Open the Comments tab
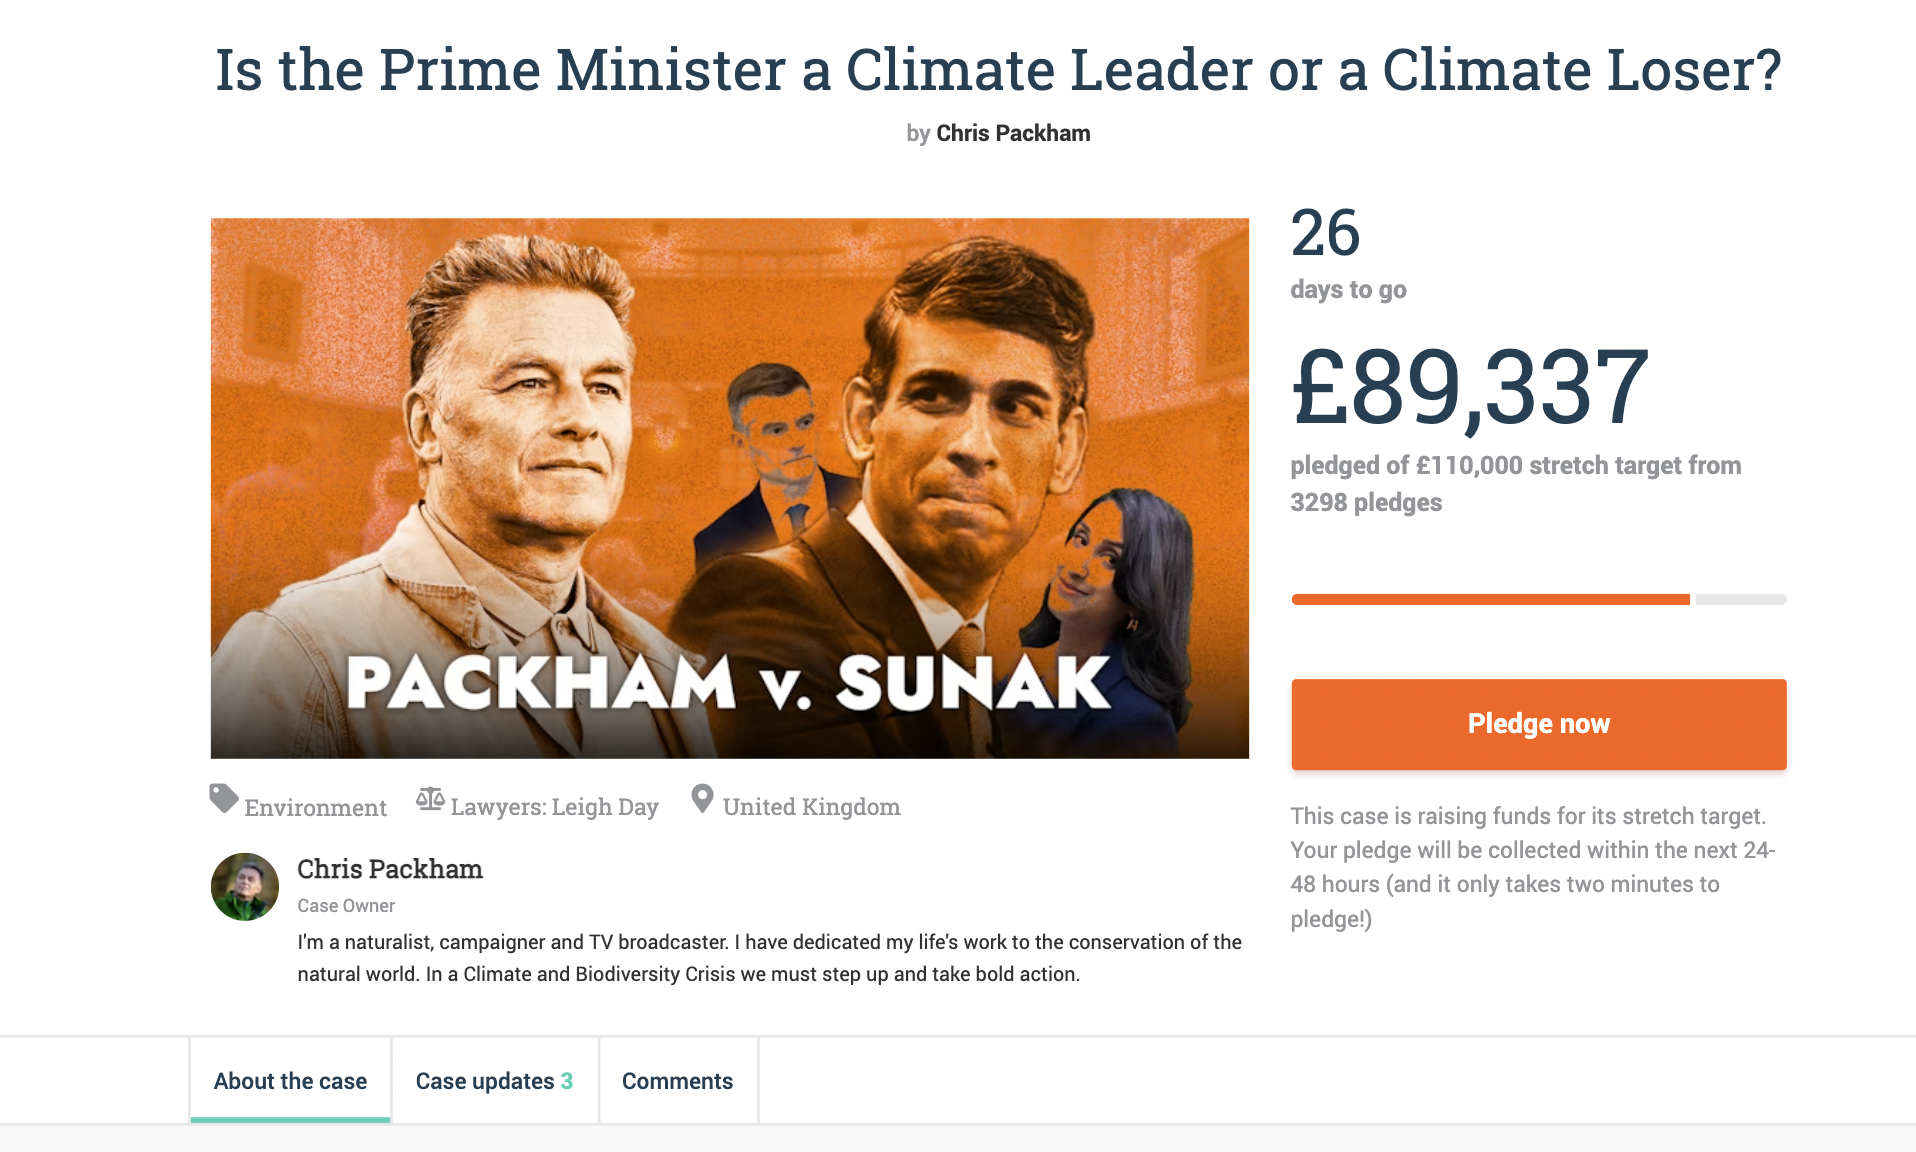 click(677, 1081)
